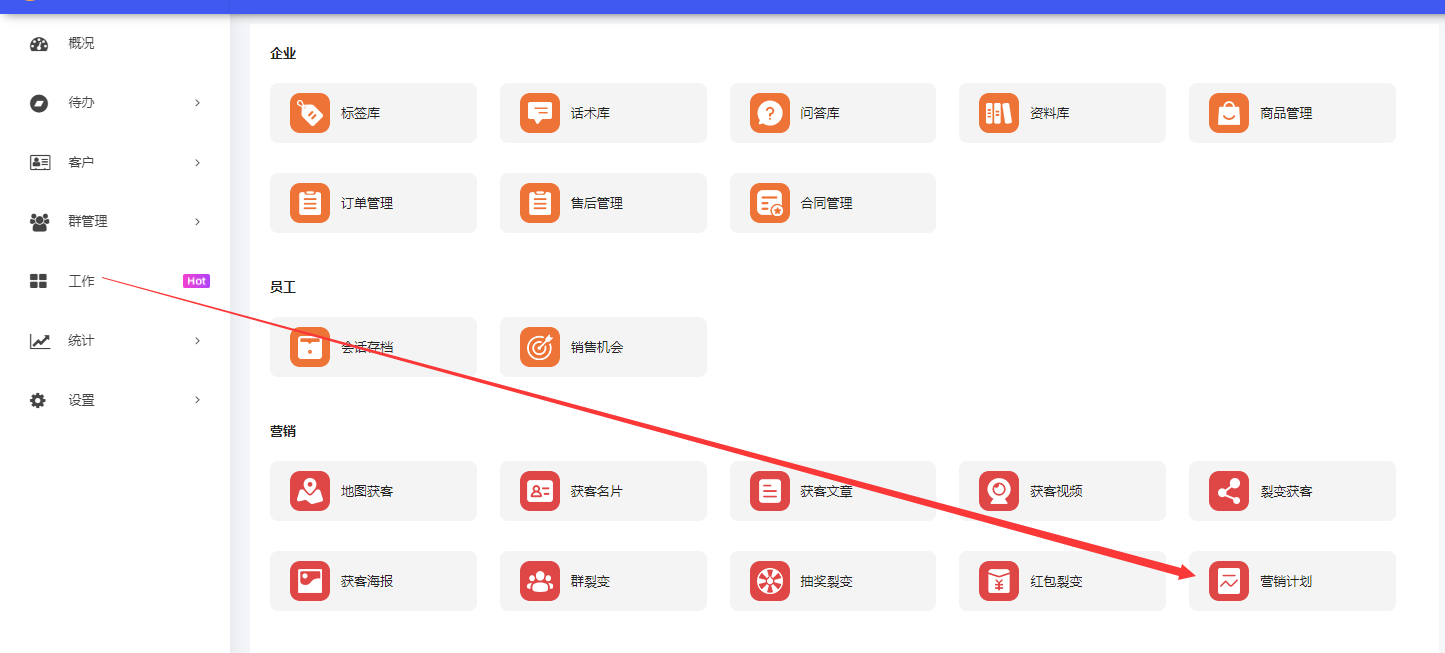Expand the 待办 sidebar menu chevron
This screenshot has height=653, width=1445.
(197, 103)
